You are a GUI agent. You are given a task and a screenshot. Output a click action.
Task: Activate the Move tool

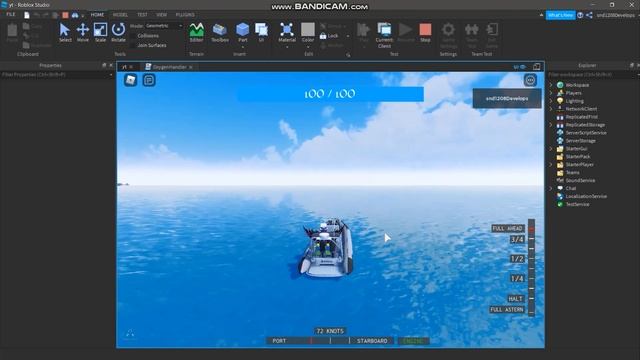pyautogui.click(x=82, y=32)
